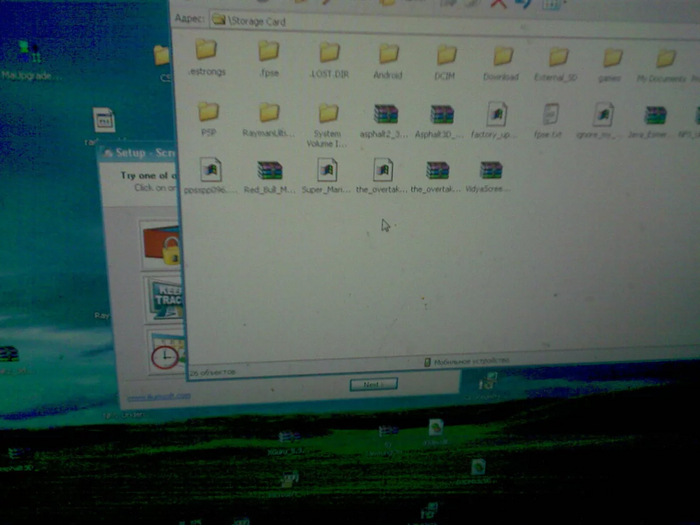The height and width of the screenshot is (525, 700).
Task: Select the Java_Emer... archive
Action: [x=653, y=121]
